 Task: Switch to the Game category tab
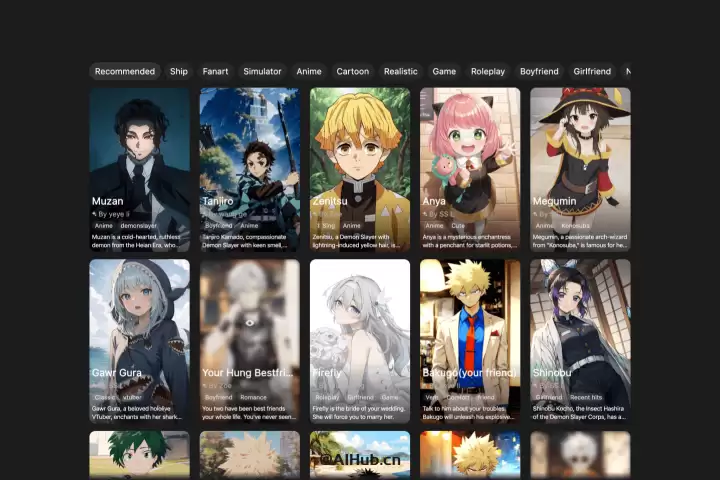point(444,71)
